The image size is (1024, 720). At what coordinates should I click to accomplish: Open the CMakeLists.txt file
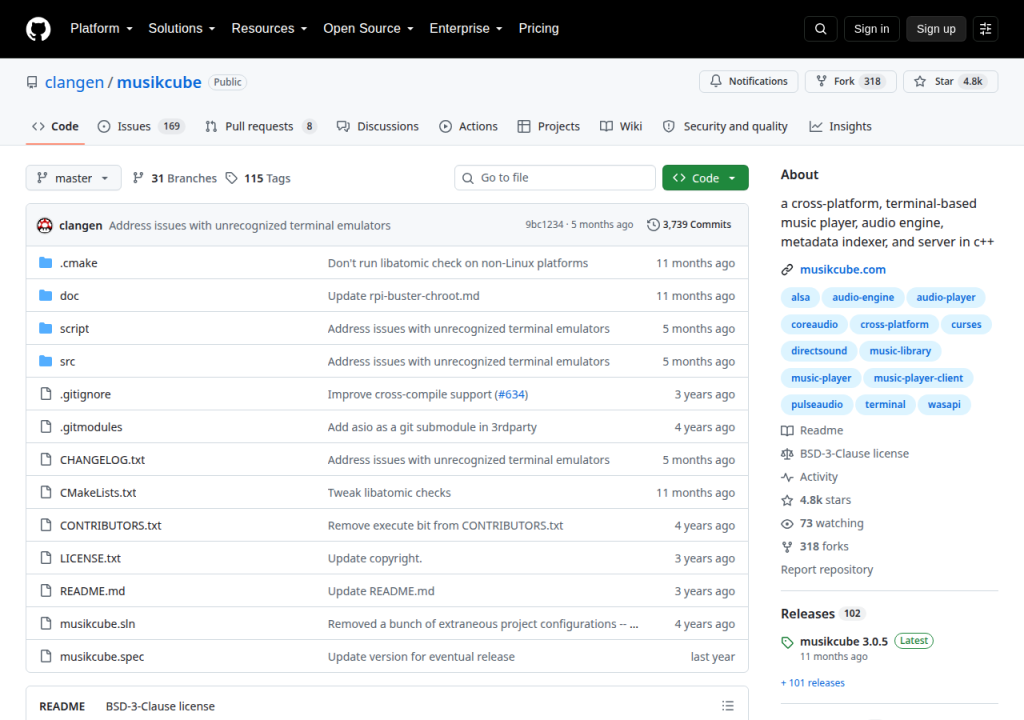pyautogui.click(x=98, y=493)
